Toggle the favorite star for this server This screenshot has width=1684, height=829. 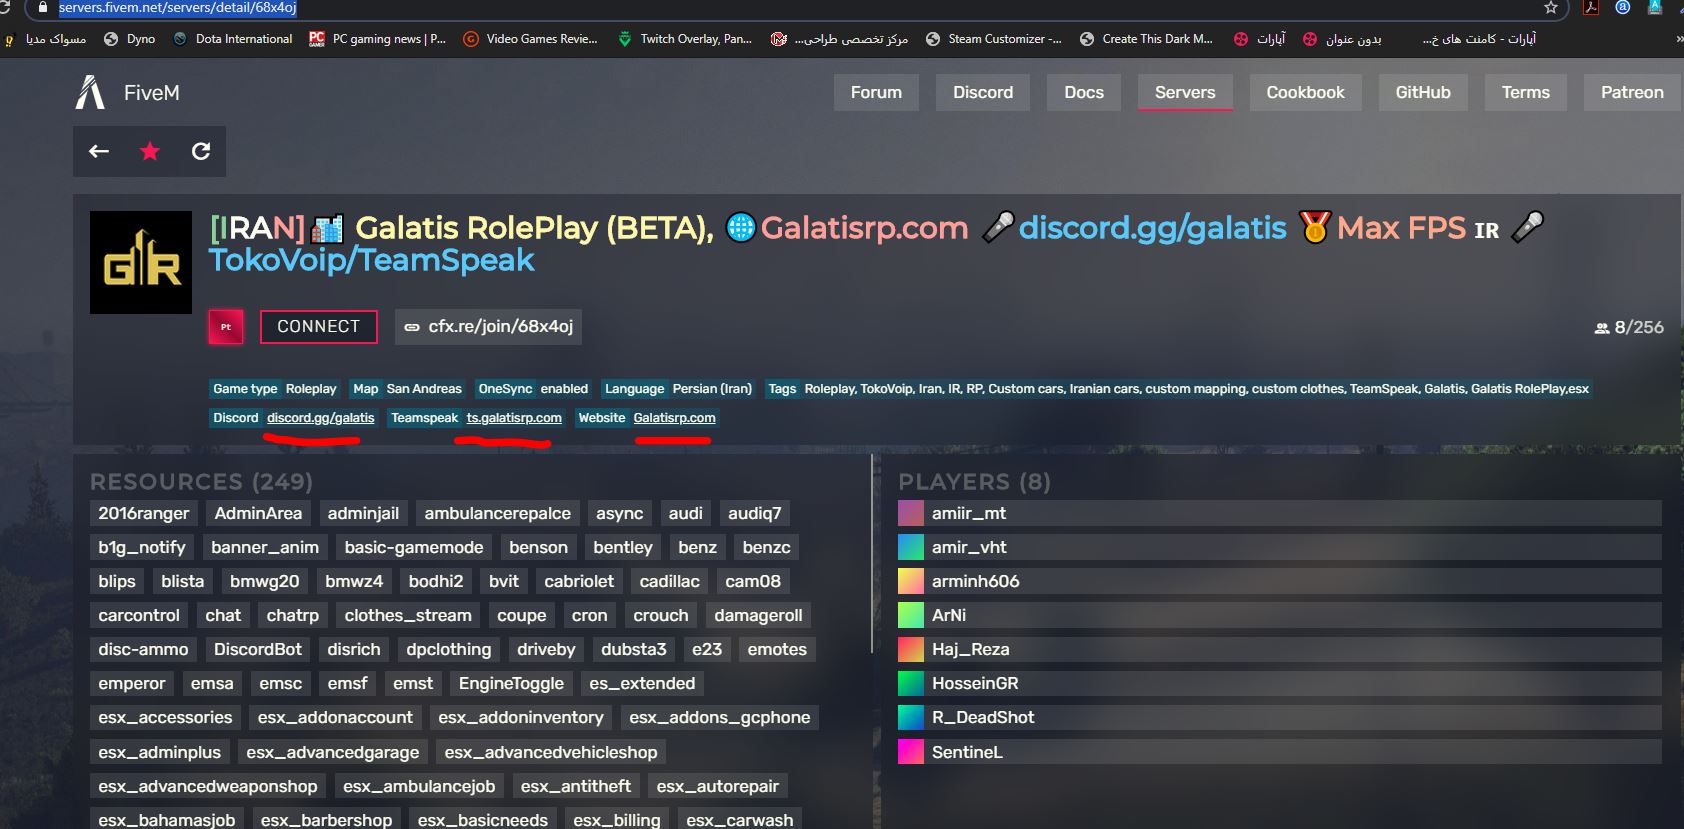(x=150, y=151)
